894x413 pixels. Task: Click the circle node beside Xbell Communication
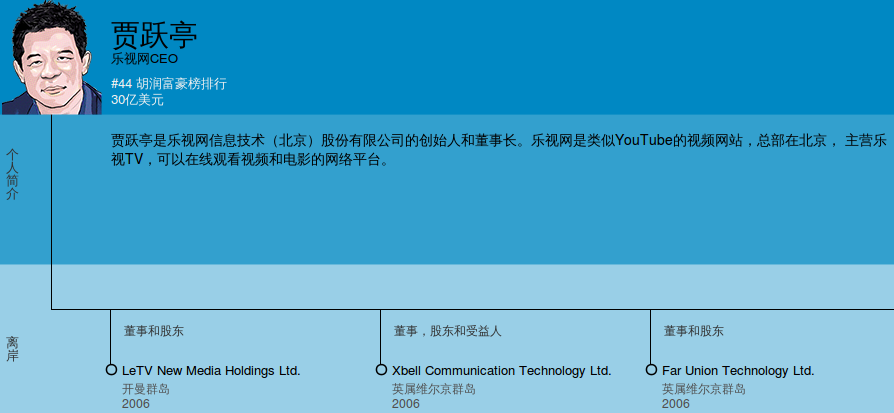click(x=381, y=370)
